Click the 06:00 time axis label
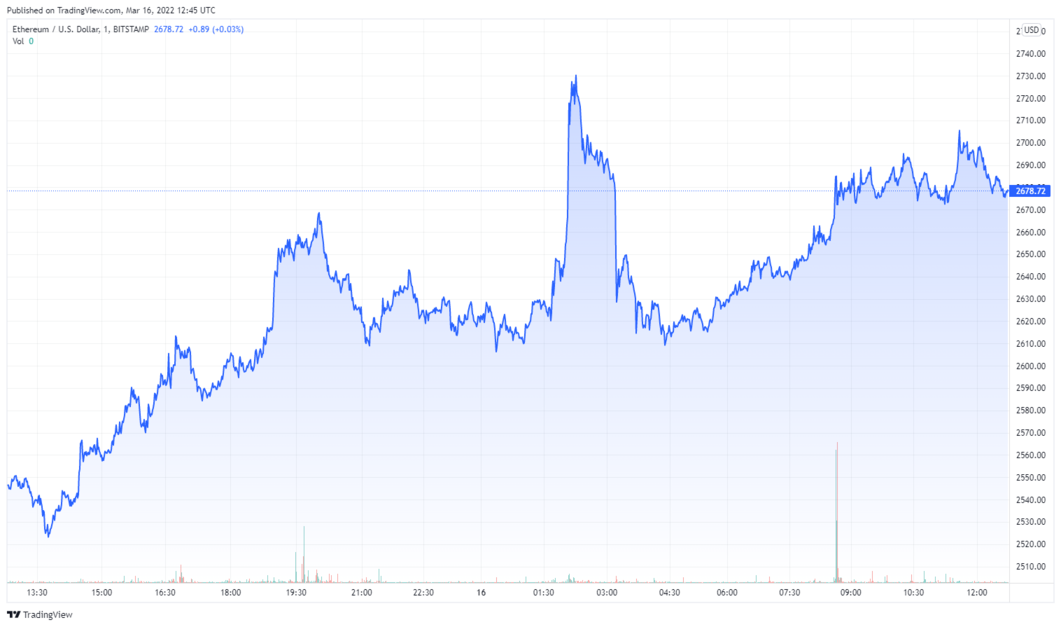 (x=727, y=593)
